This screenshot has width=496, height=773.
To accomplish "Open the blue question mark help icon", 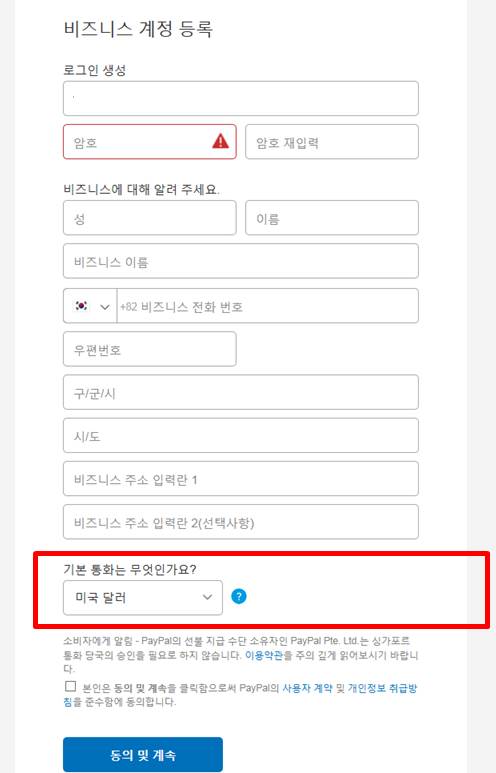I will click(239, 597).
